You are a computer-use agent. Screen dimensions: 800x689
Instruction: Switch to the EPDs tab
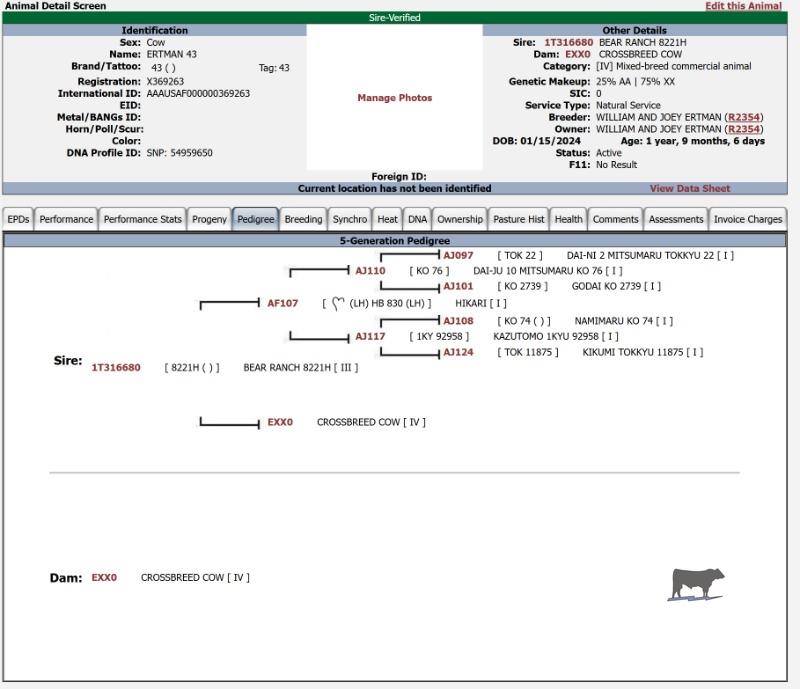coord(18,219)
